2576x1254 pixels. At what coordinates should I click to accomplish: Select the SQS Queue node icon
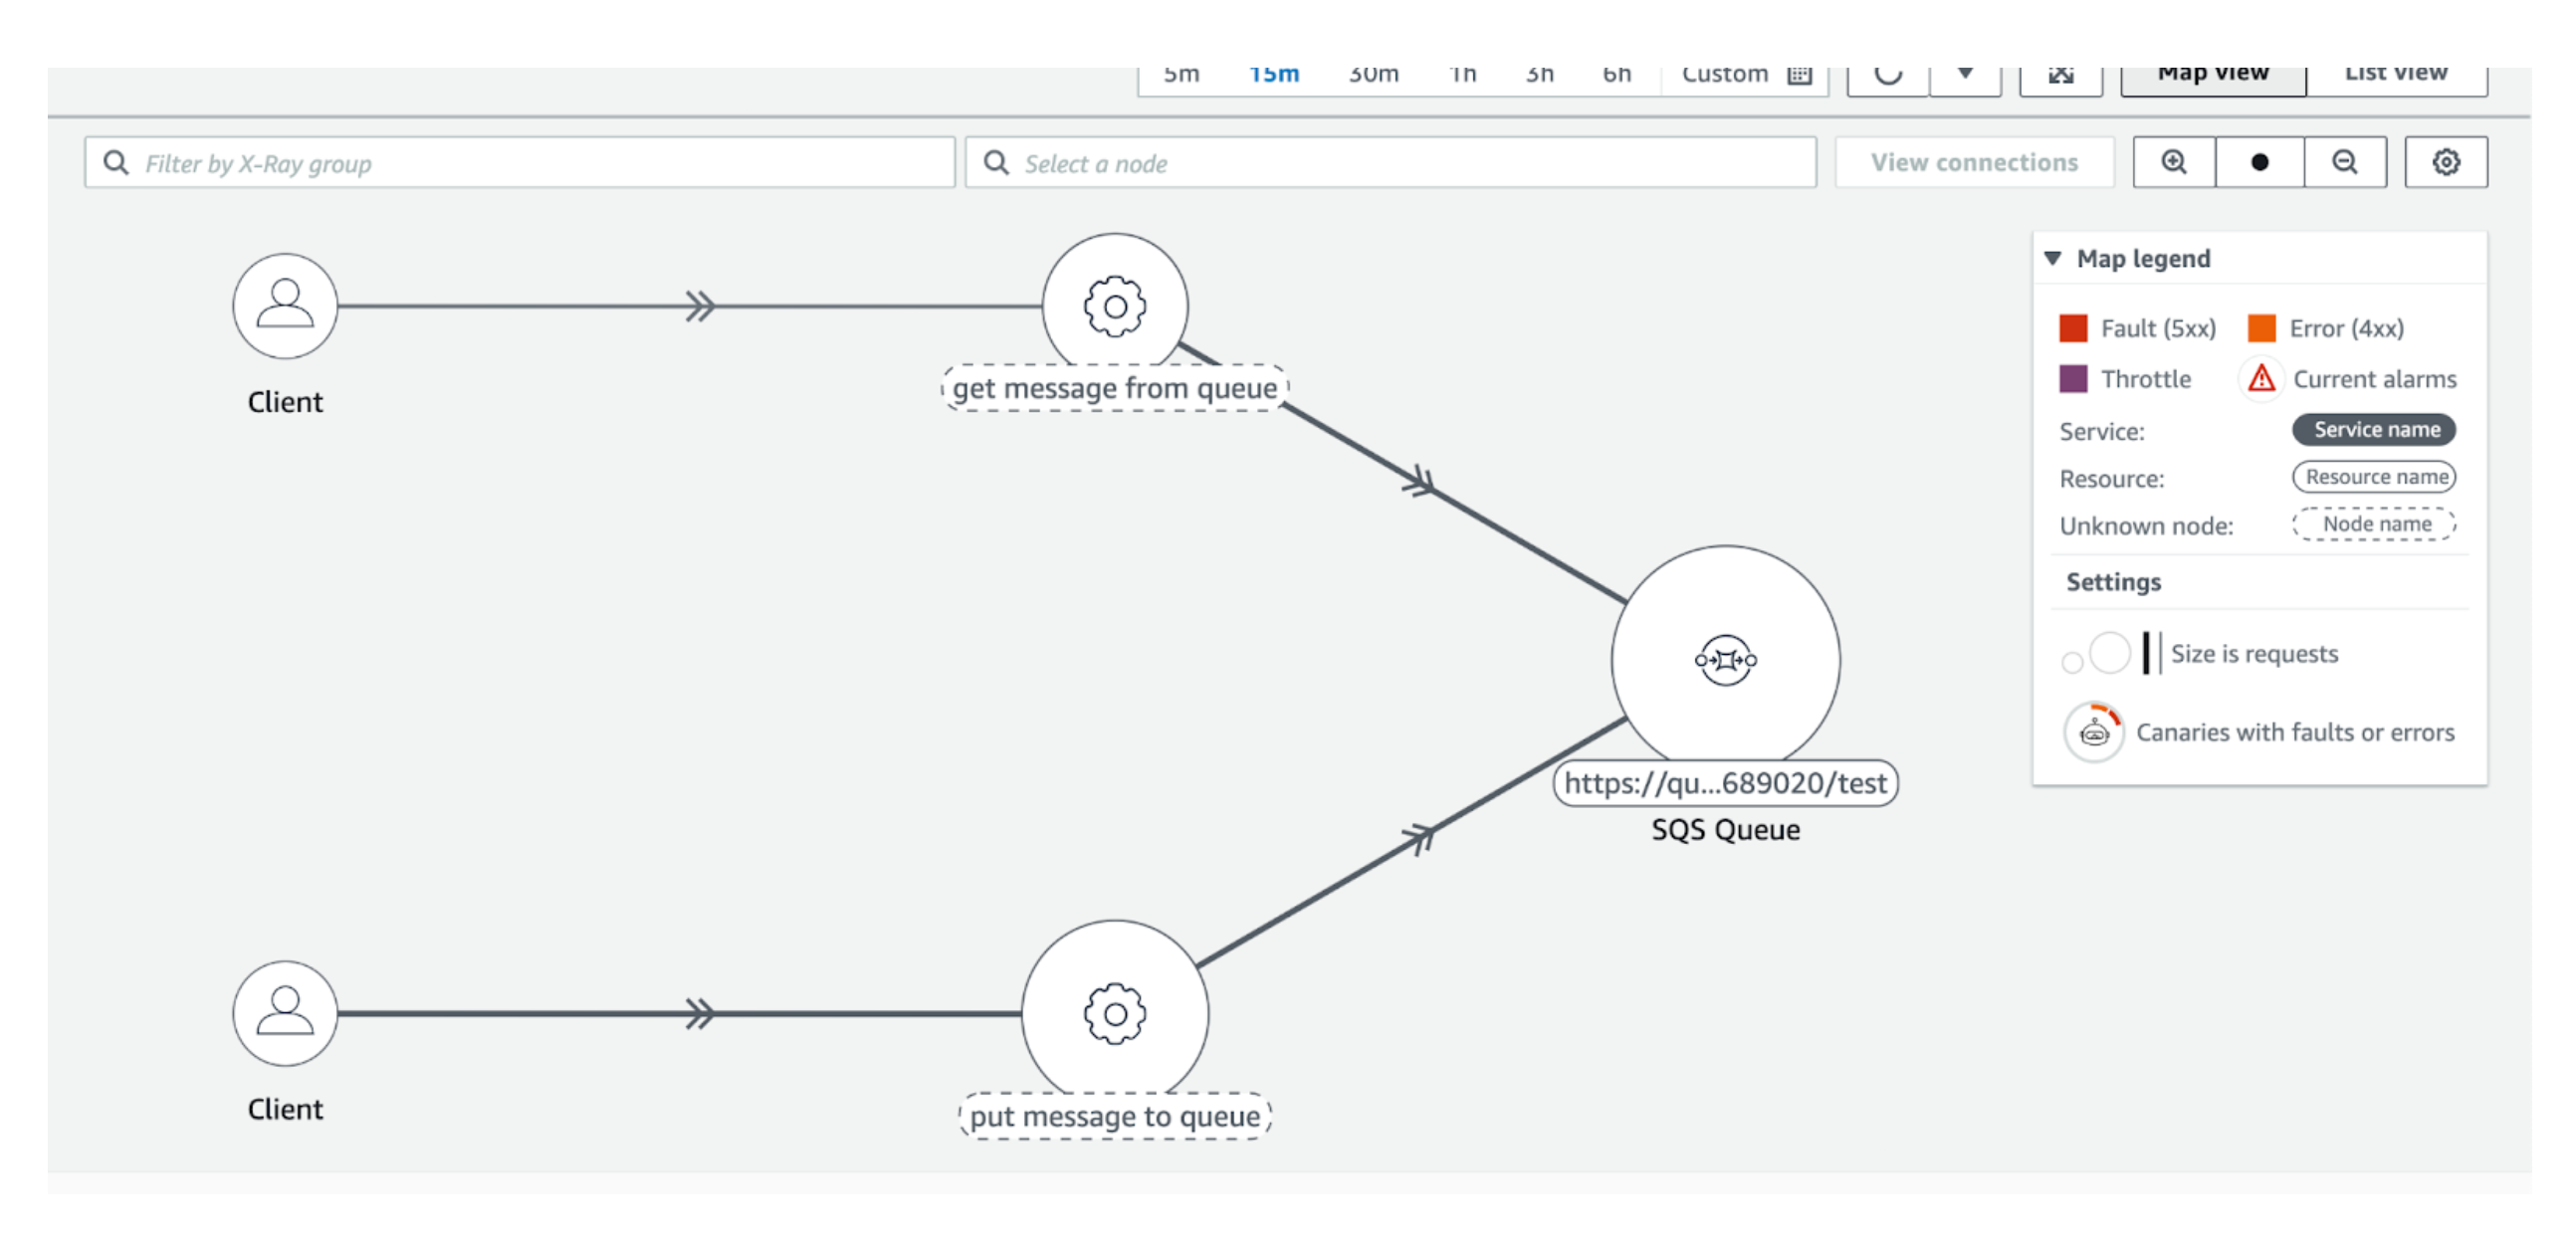[1724, 660]
